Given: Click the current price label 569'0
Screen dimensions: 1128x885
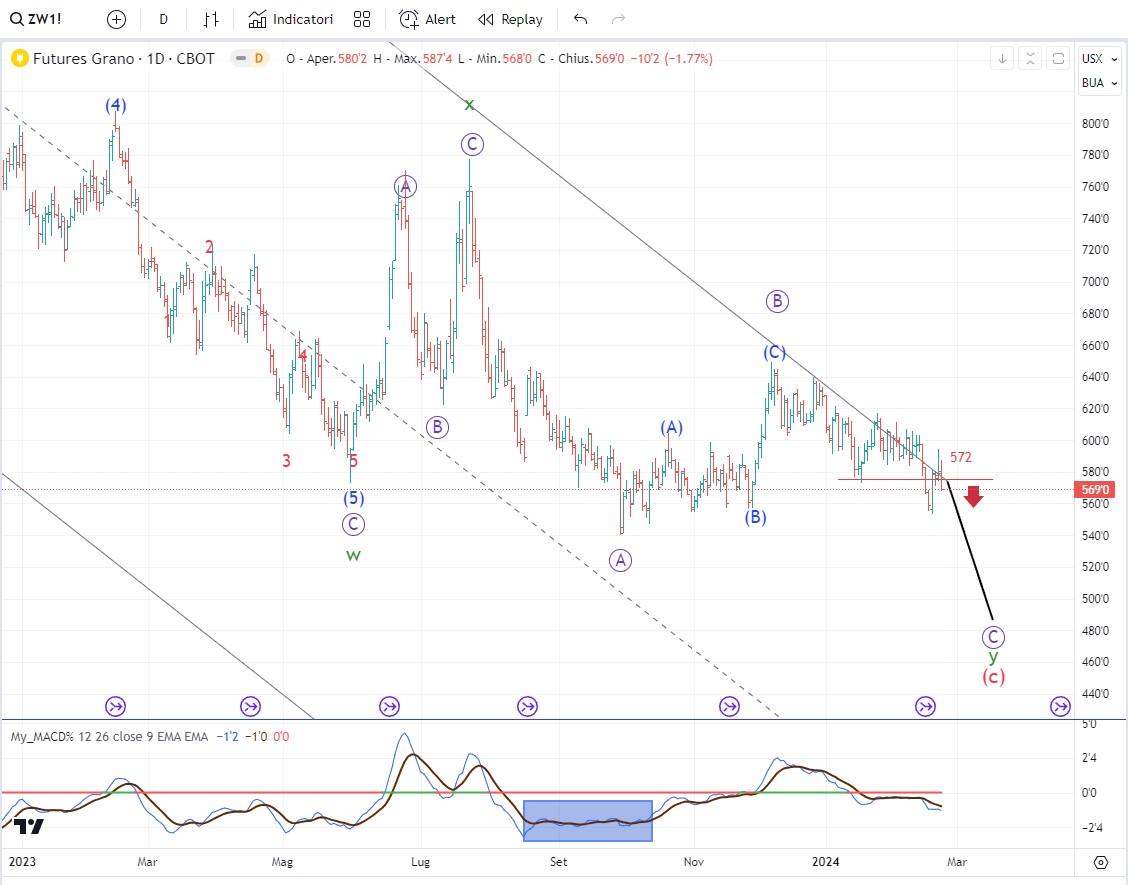Looking at the screenshot, I should tap(1094, 490).
